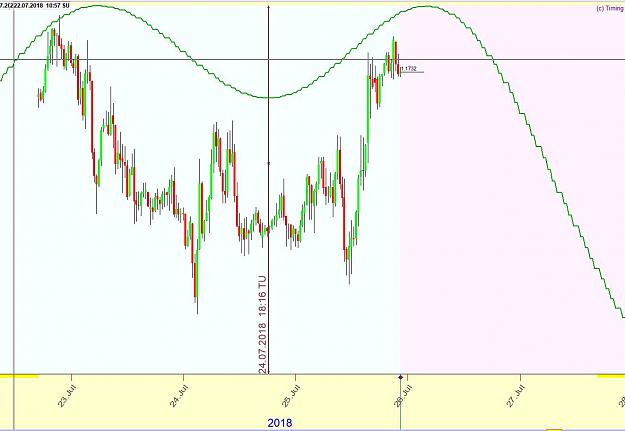The image size is (625, 431).
Task: Click the 24.Jul date label on the time axis
Action: [x=179, y=396]
